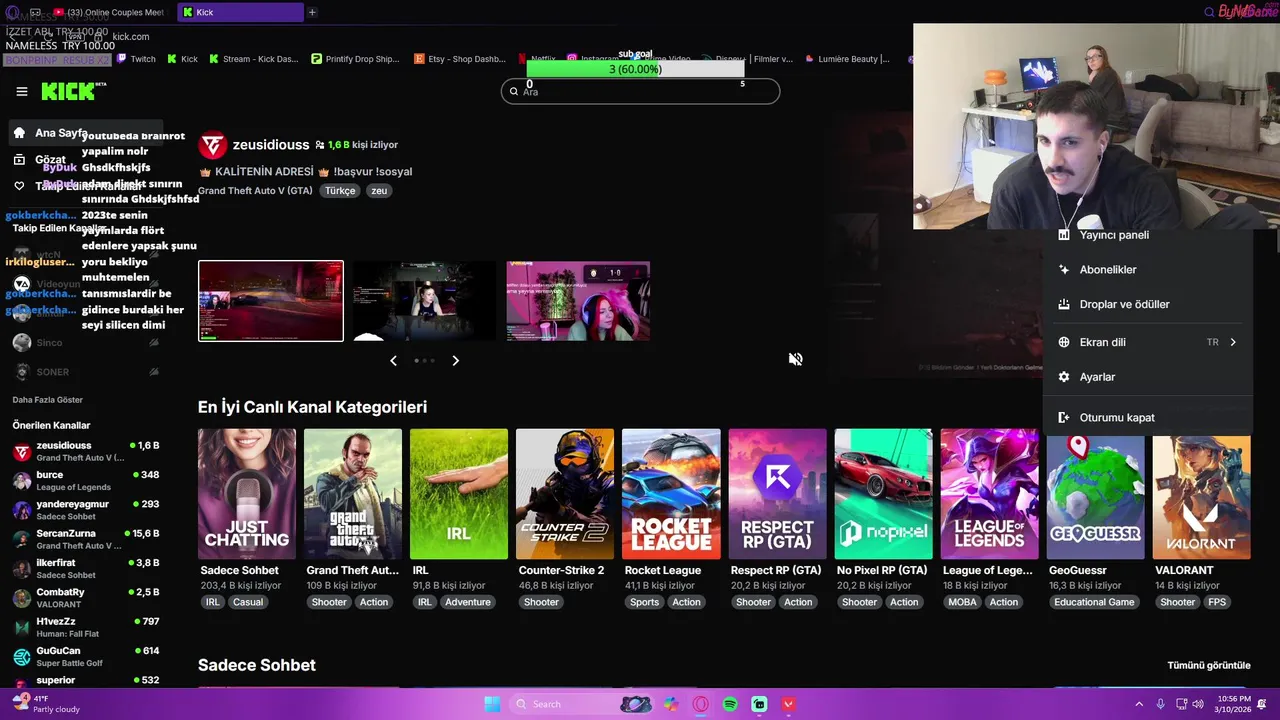Open Opera browser taskbar icon
1280x720 pixels.
click(701, 704)
